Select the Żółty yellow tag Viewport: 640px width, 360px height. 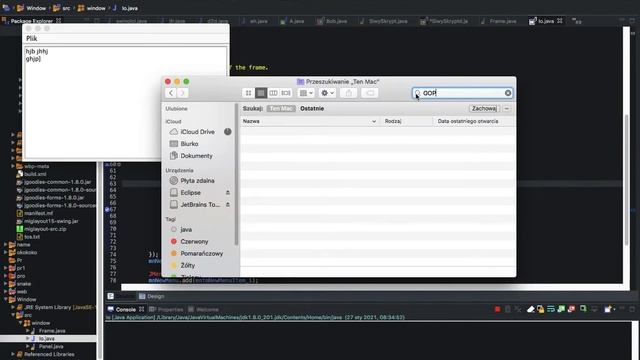pos(188,265)
